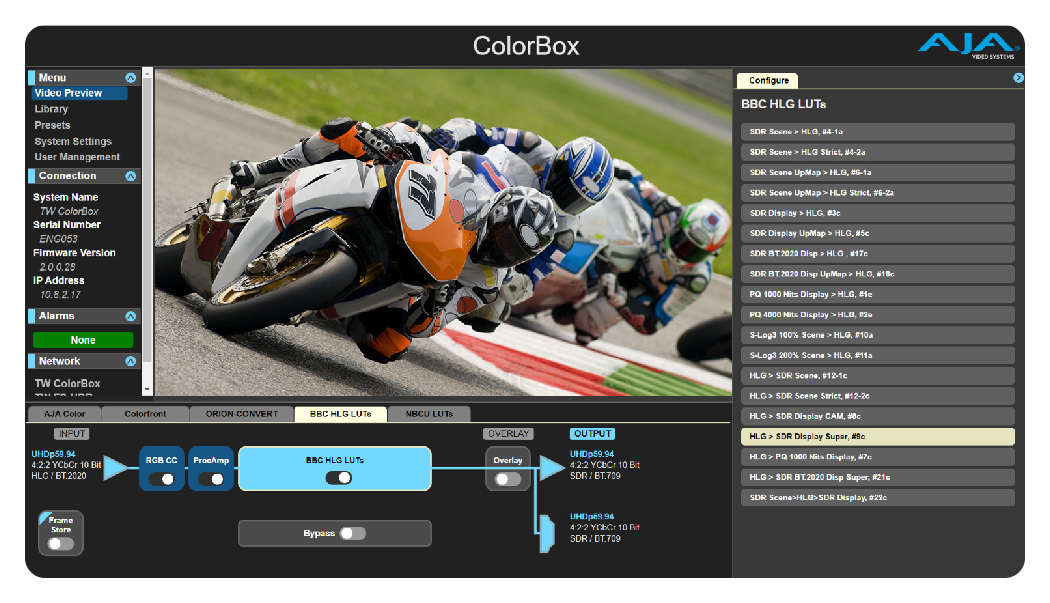Image resolution: width=1050 pixels, height=603 pixels.
Task: Click the secondary output connector icon
Action: click(547, 534)
